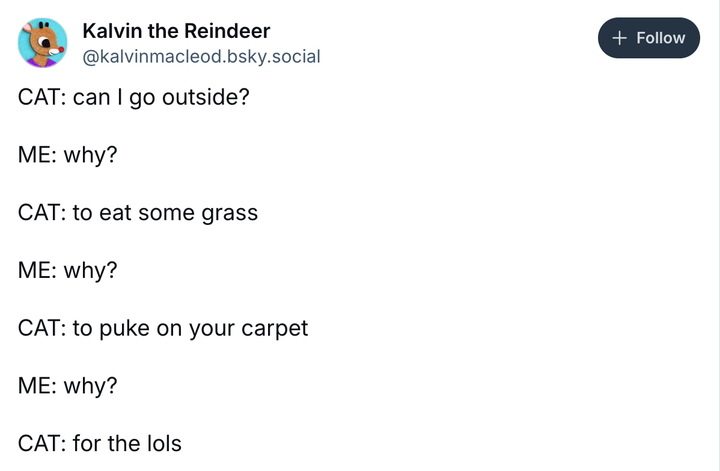Viewport: 720px width, 471px height.
Task: Open the display name Kalvin the Reindeer
Action: [x=176, y=31]
